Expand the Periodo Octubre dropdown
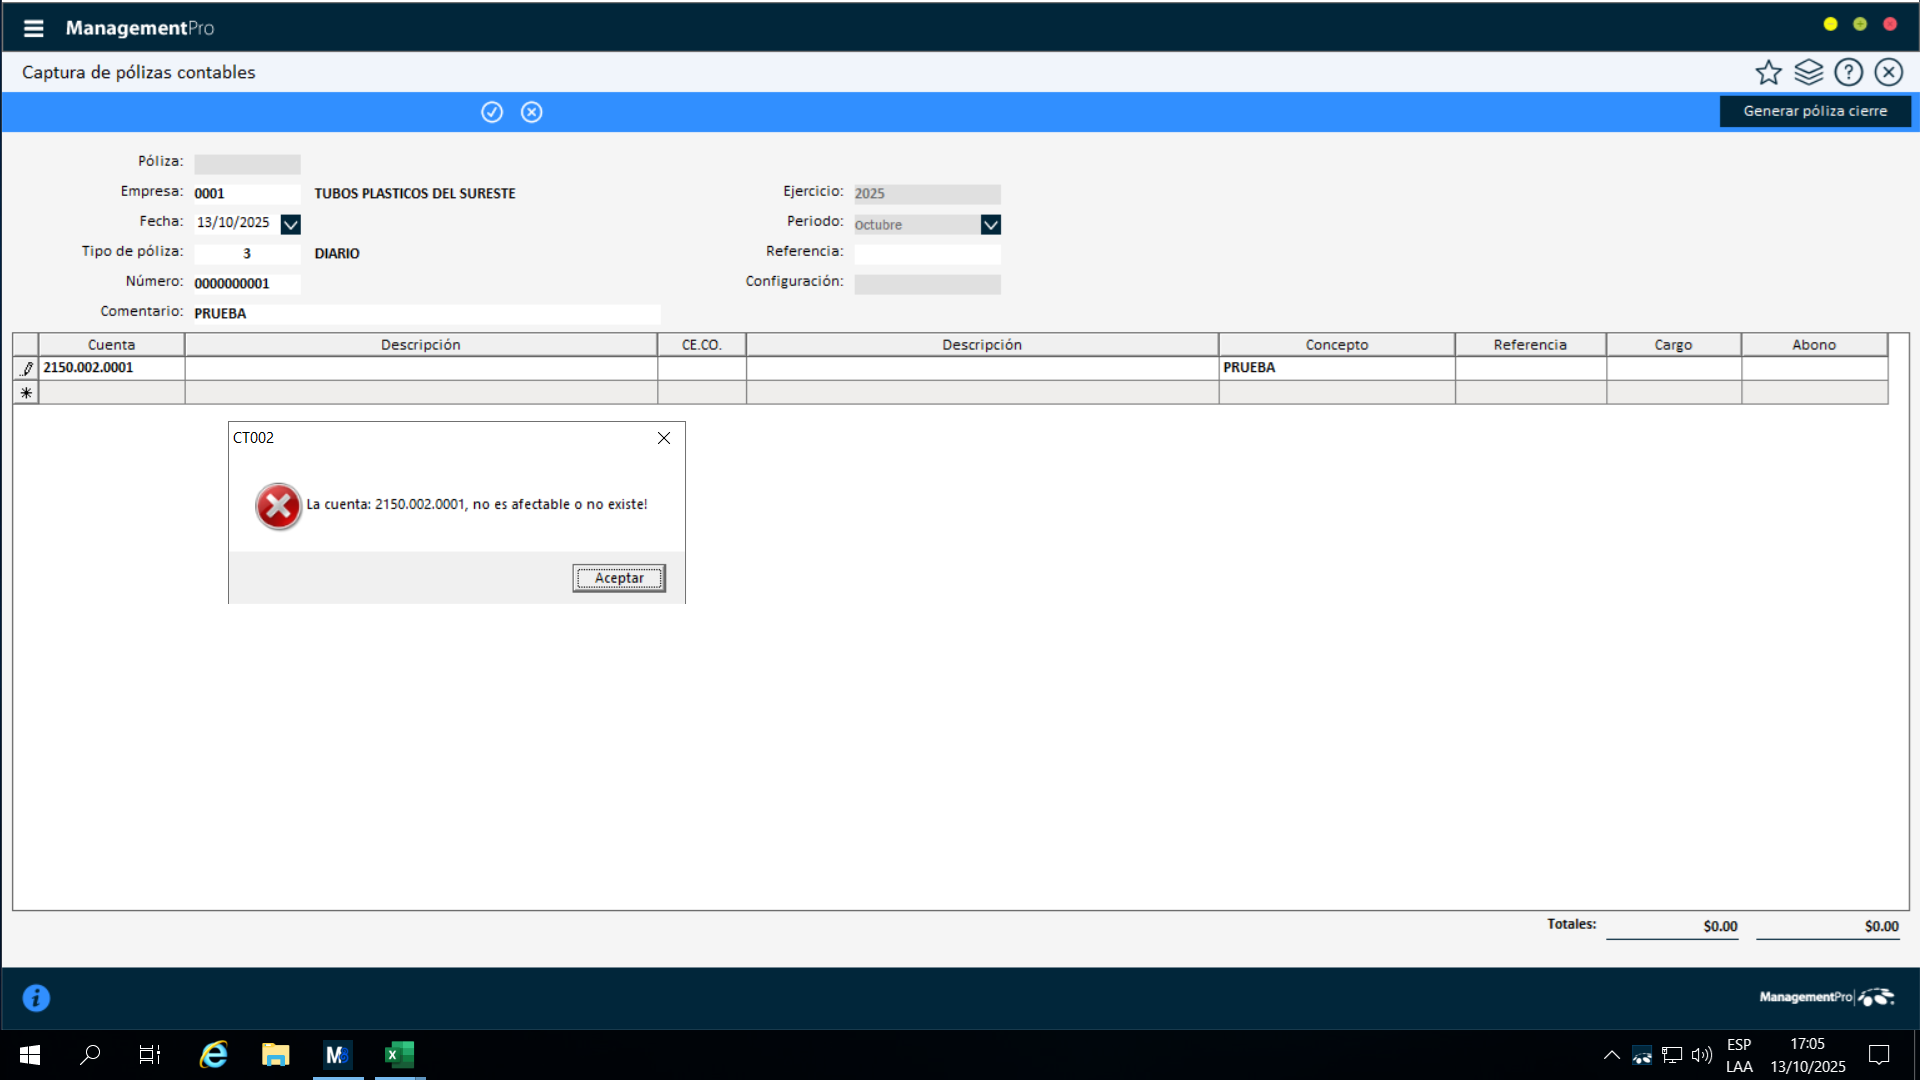Screen dimensions: 1920x1080 [990, 224]
